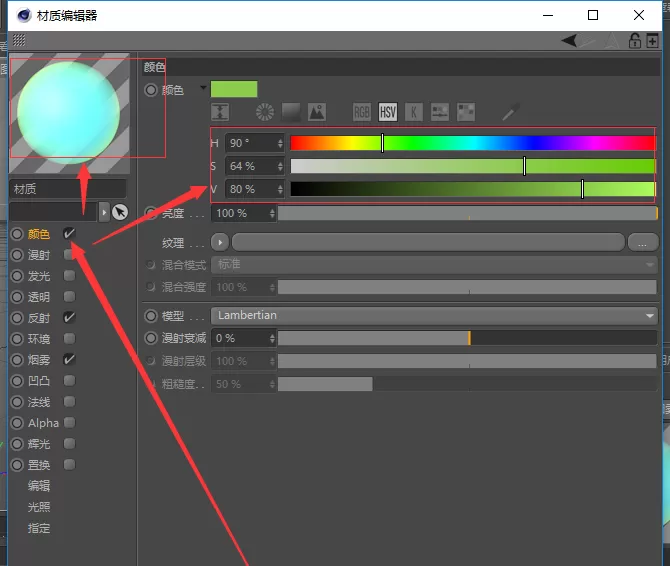
Task: Click the V value slider
Action: 473,189
